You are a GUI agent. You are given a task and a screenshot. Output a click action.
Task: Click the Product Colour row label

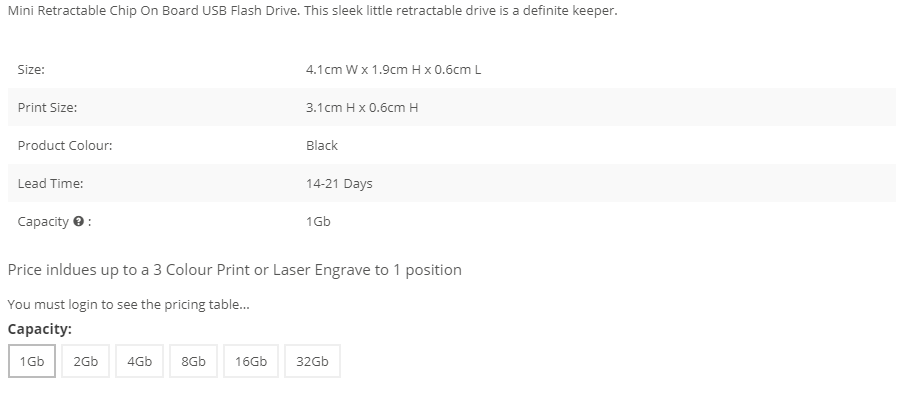point(65,145)
